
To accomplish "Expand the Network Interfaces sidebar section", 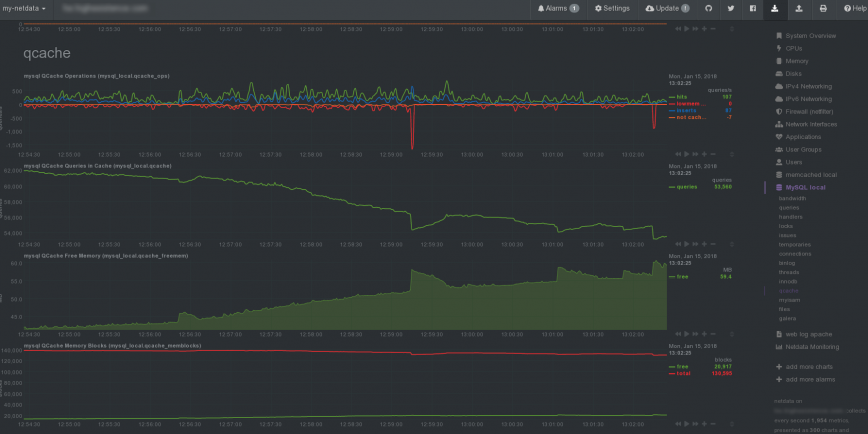I will [811, 124].
